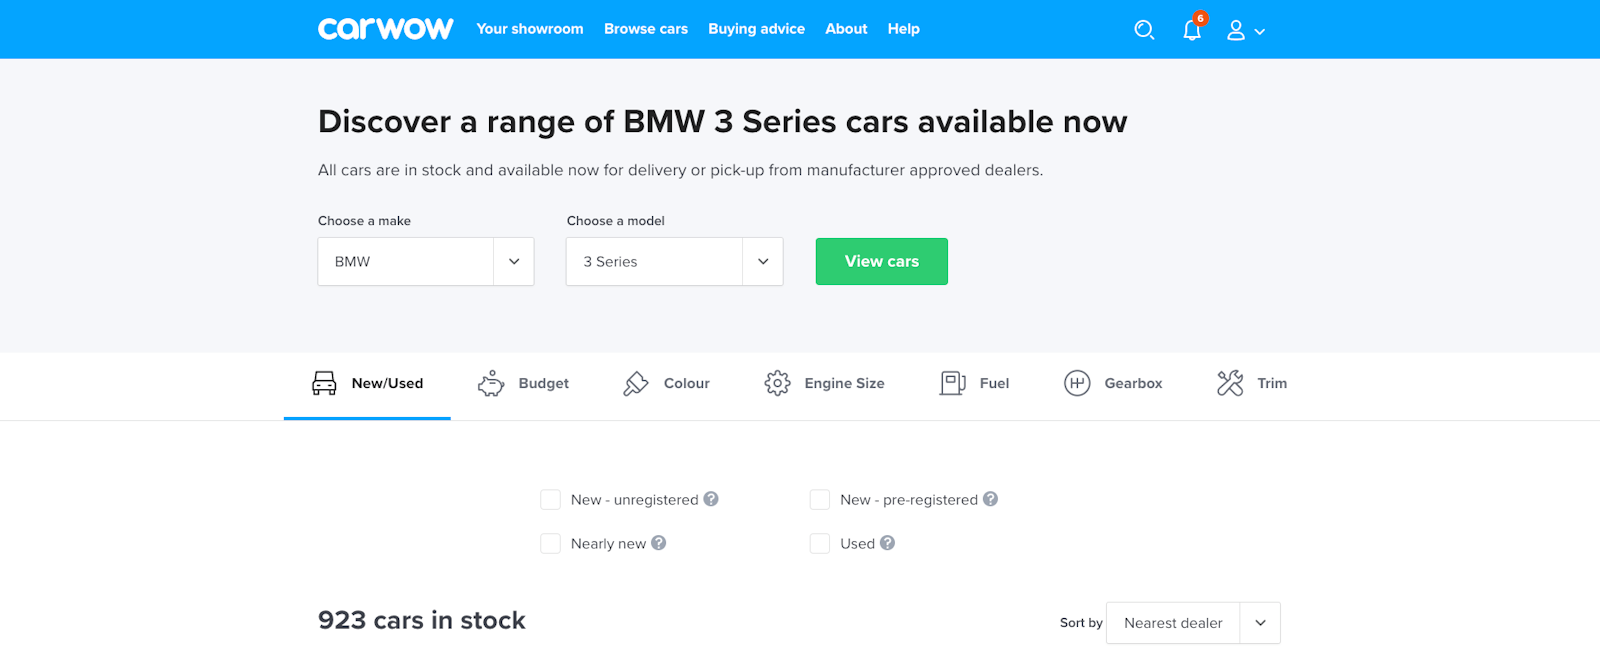Check the Used checkbox

pos(820,543)
